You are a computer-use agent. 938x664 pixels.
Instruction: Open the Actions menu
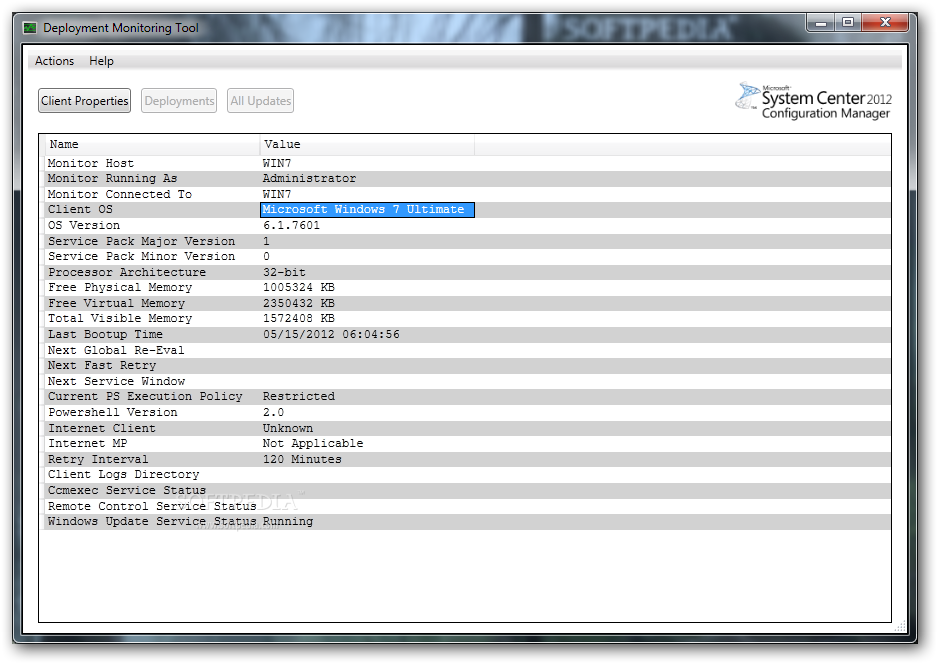coord(54,61)
